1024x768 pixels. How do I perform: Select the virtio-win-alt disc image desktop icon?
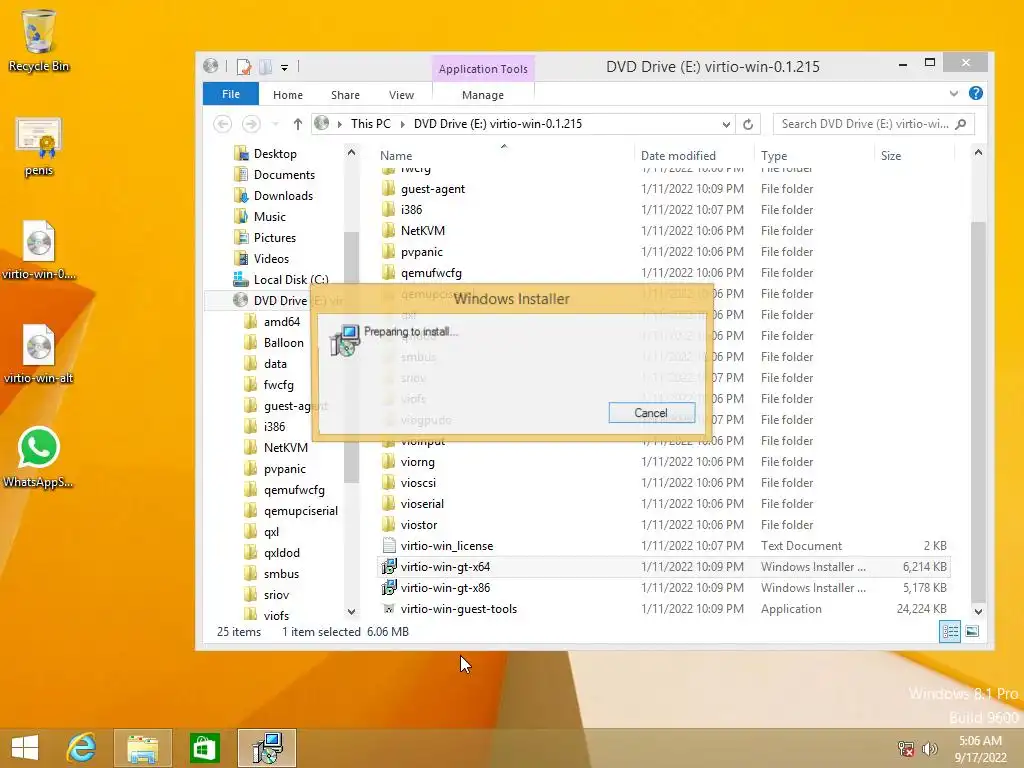coord(39,355)
